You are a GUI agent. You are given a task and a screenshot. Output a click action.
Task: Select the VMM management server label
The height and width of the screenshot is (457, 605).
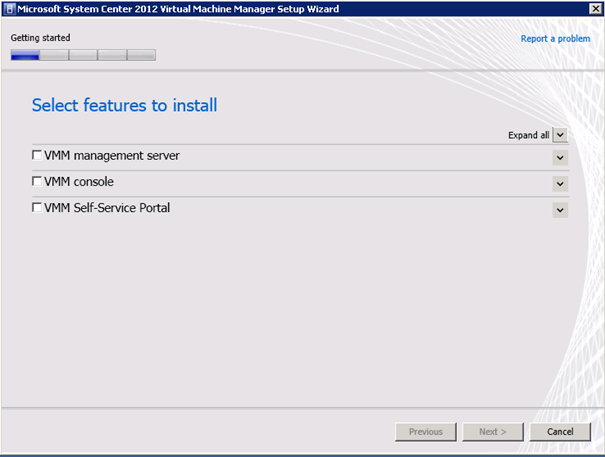click(112, 156)
